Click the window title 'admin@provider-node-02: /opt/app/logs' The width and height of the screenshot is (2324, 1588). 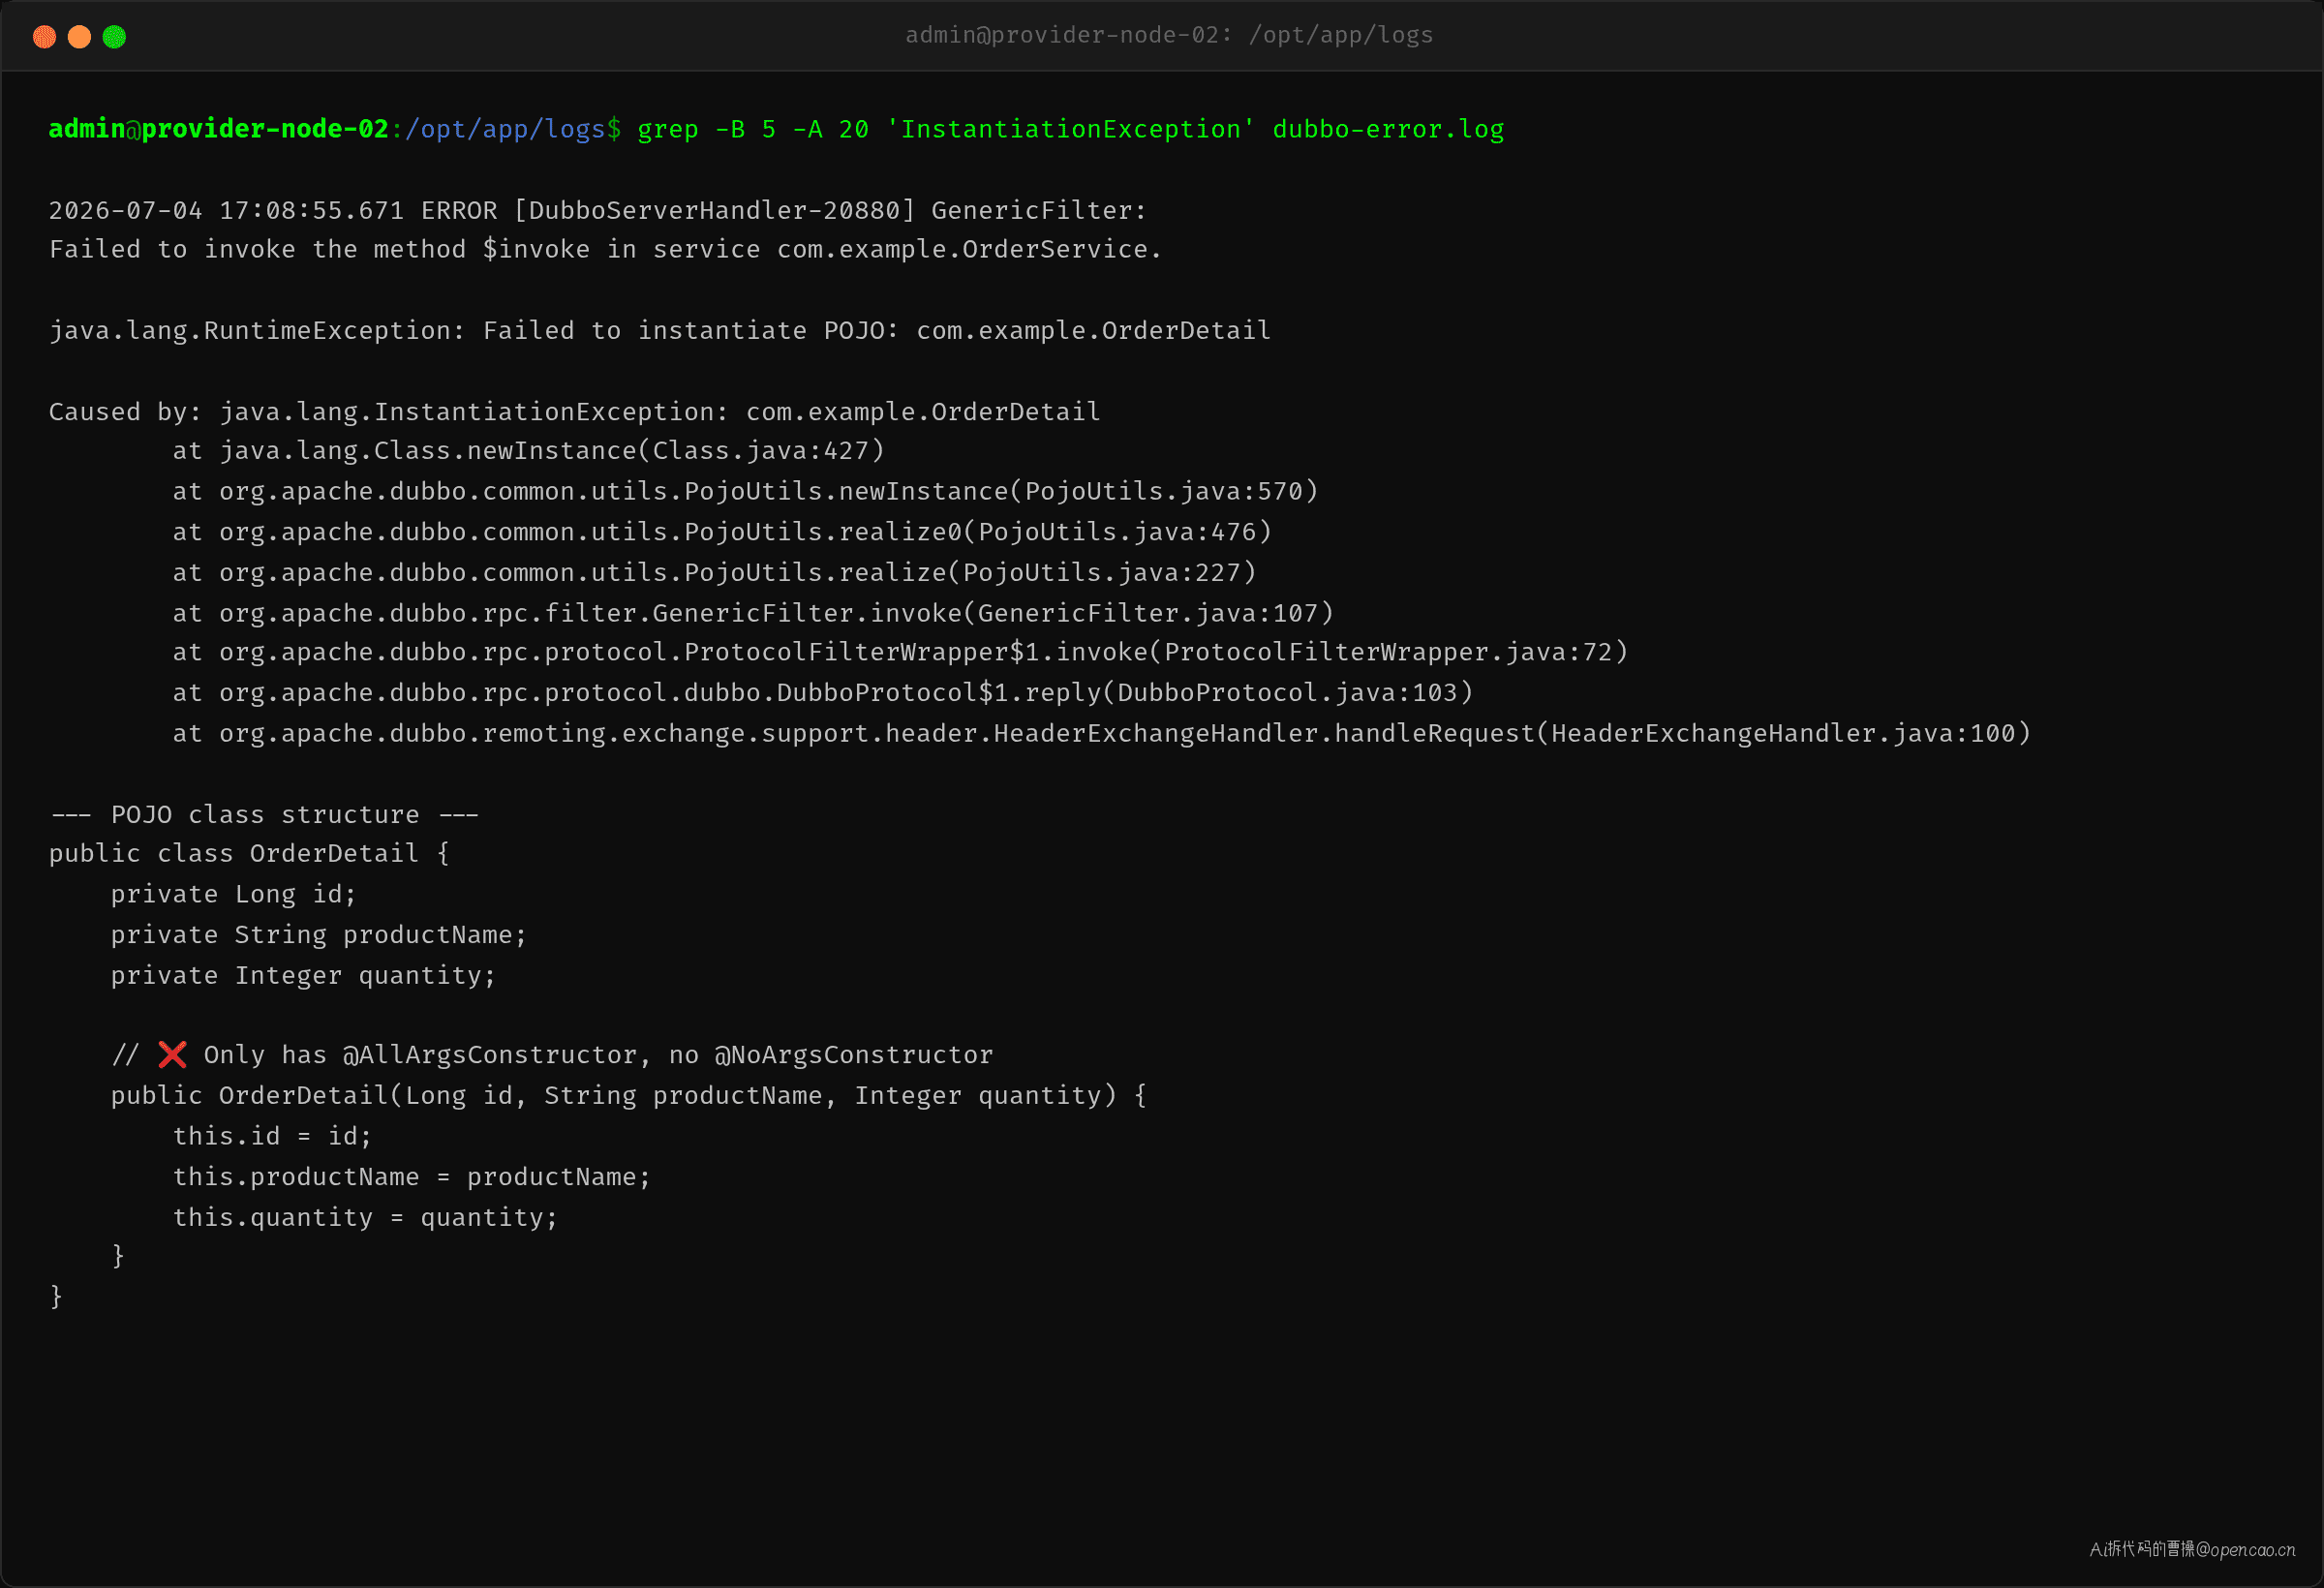click(x=1169, y=35)
